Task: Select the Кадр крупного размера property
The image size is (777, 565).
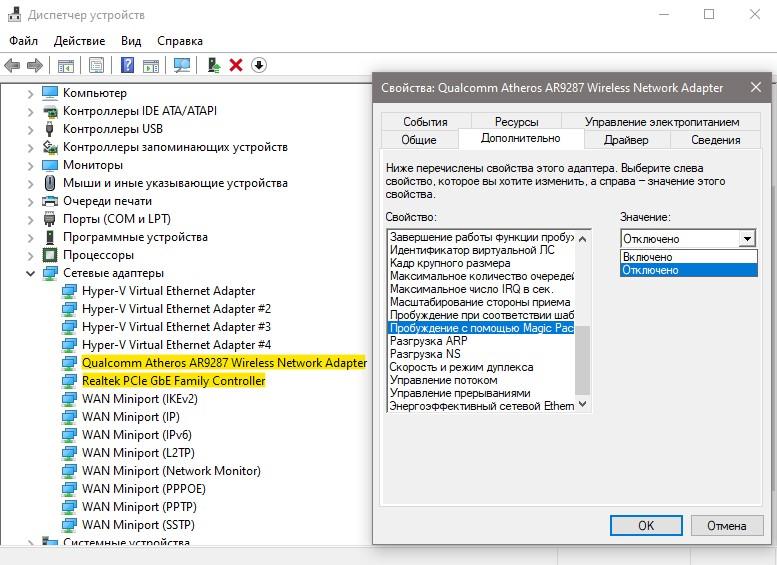Action: (x=450, y=263)
